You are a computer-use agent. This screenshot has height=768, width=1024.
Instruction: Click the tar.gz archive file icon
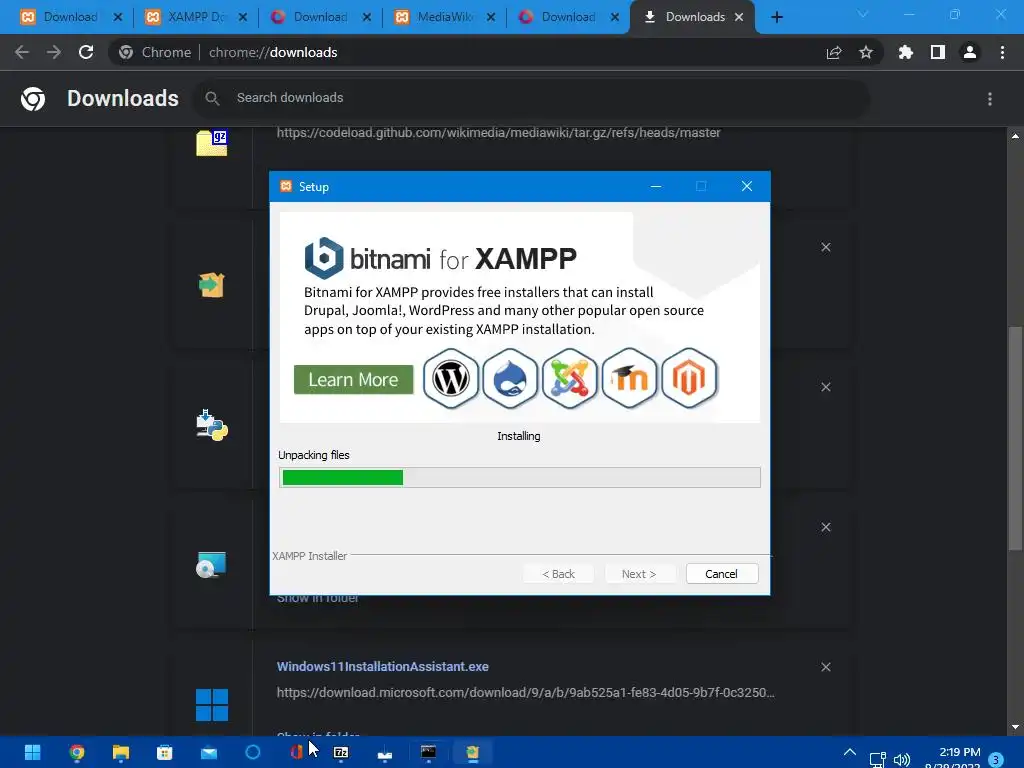point(212,143)
